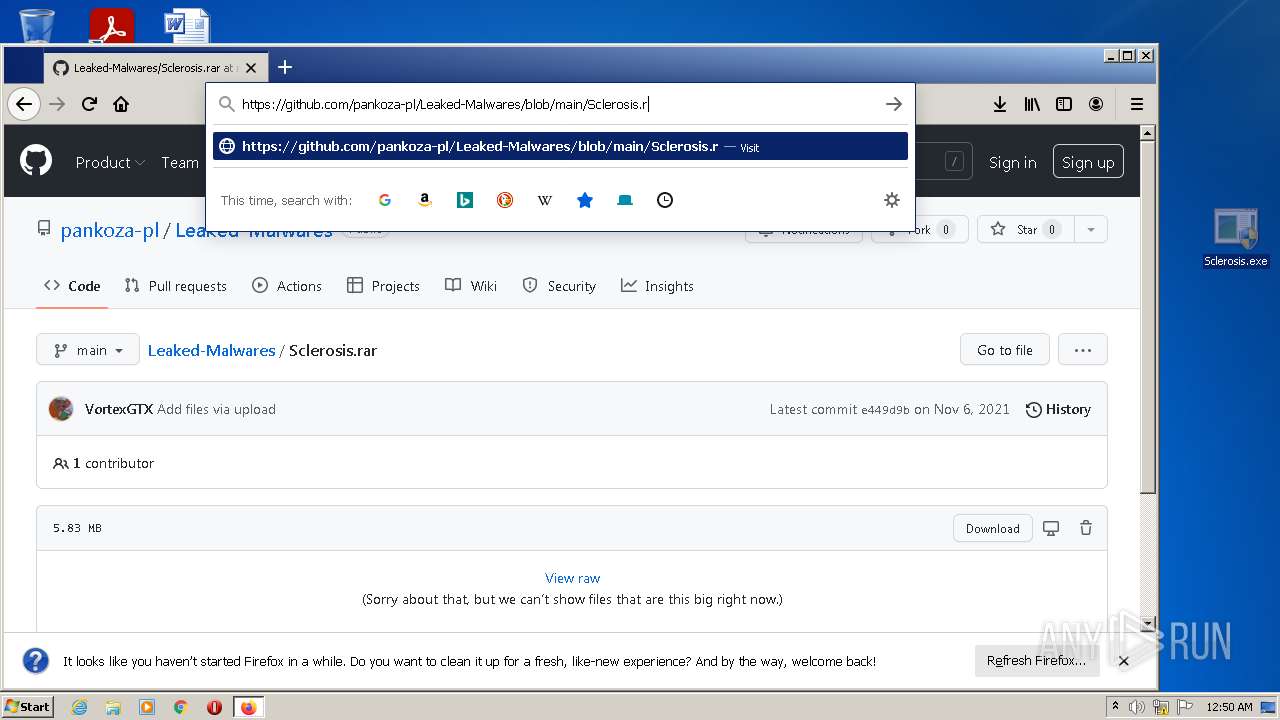Click the Download button
Viewport: 1280px width, 720px height.
(x=993, y=528)
